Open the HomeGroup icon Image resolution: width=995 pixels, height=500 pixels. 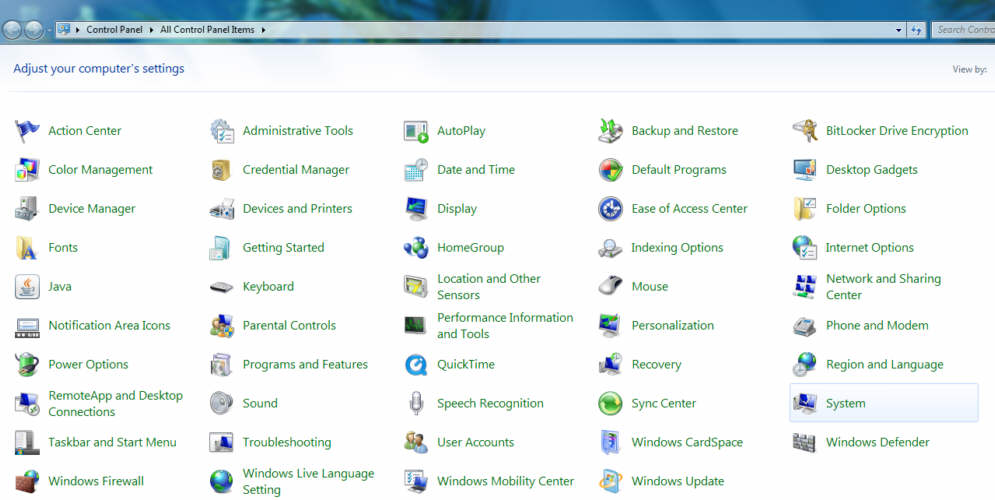pyautogui.click(x=416, y=247)
